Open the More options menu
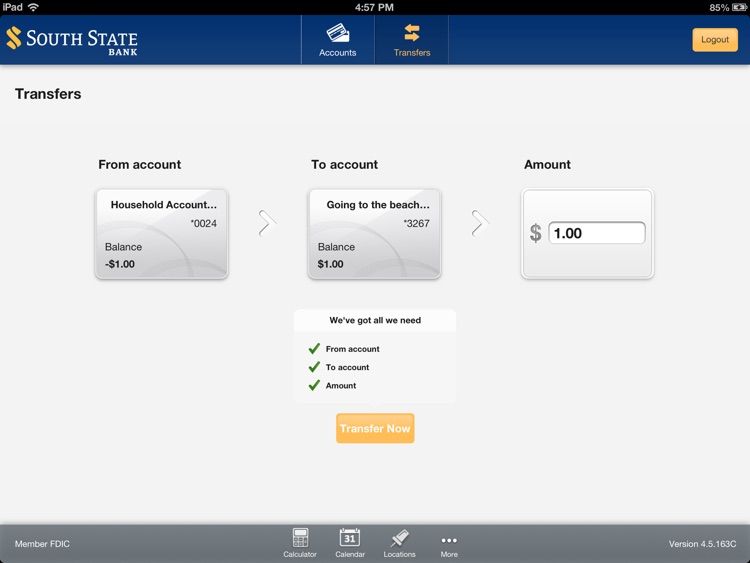 449,546
